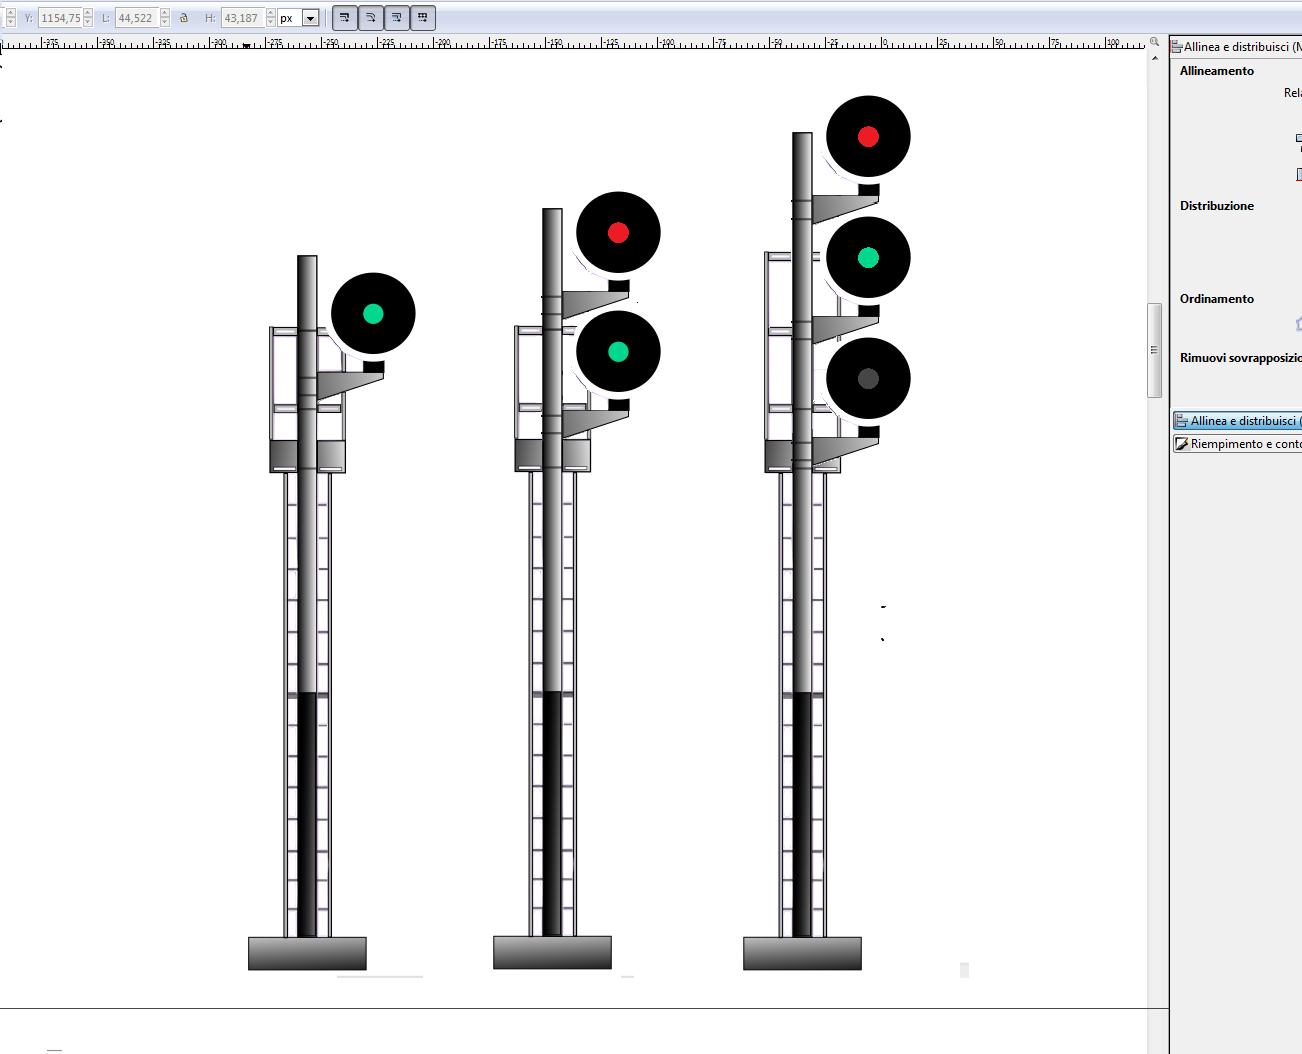Select green lamp on the single-light signal
Viewport: 1302px width, 1054px height.
[373, 314]
